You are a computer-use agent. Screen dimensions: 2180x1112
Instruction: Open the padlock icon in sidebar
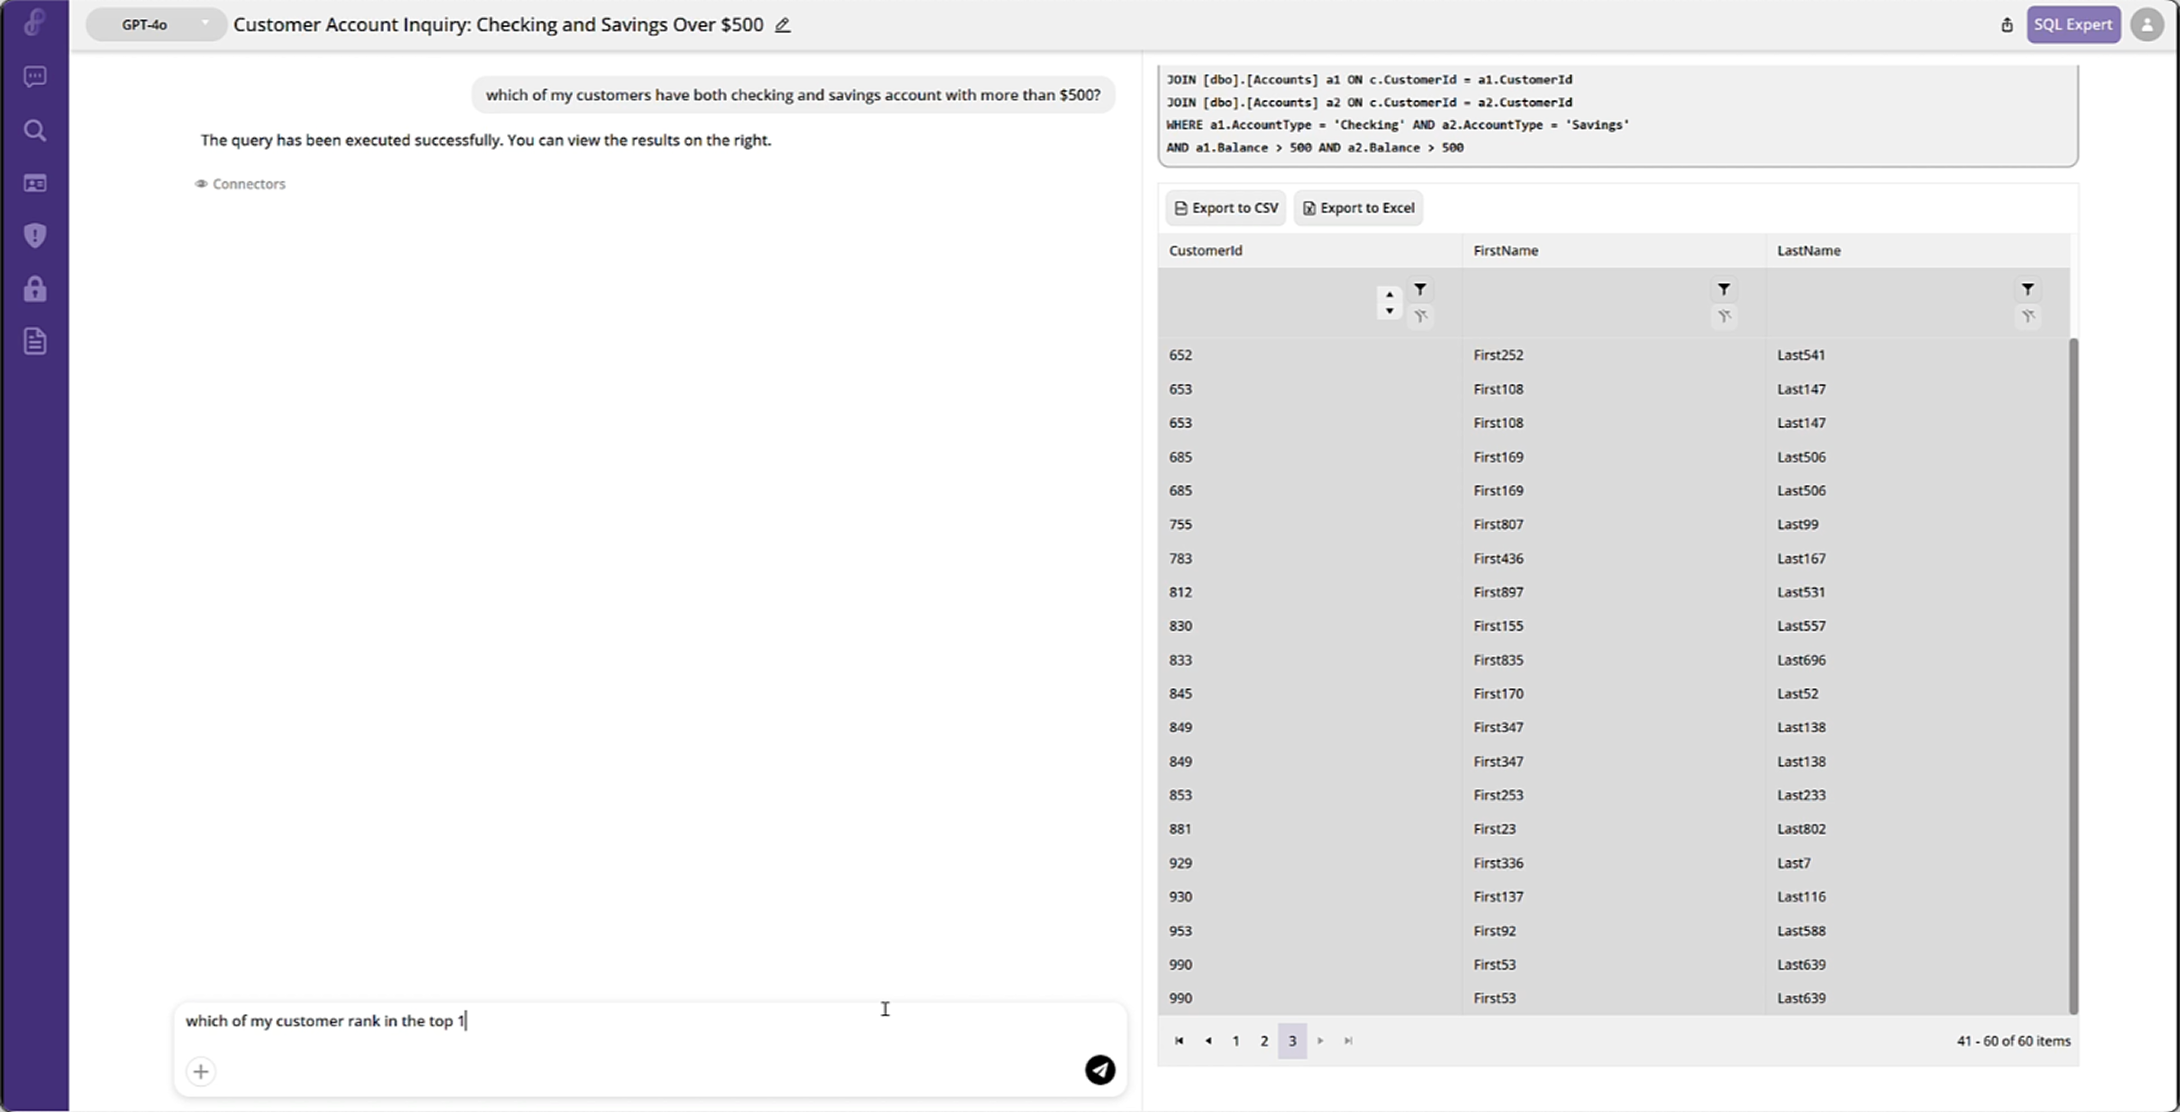coord(35,289)
